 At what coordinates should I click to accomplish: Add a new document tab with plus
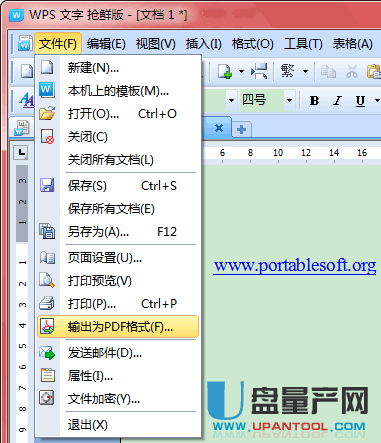pyautogui.click(x=242, y=129)
